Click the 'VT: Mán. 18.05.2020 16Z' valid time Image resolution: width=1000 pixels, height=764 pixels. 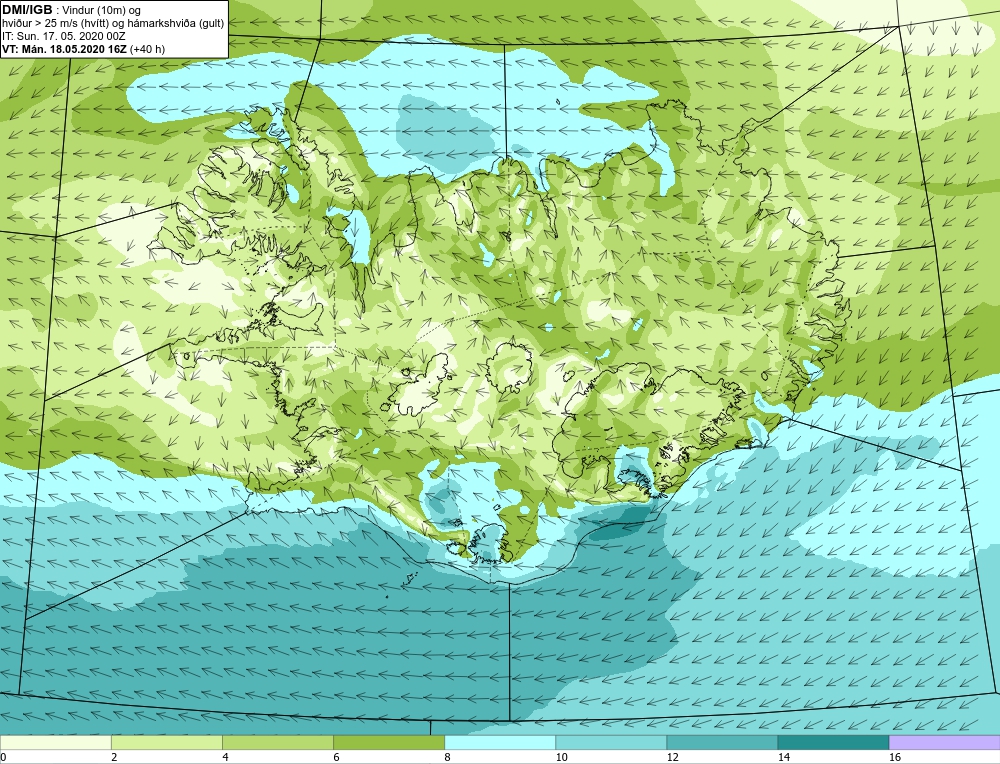pyautogui.click(x=64, y=49)
